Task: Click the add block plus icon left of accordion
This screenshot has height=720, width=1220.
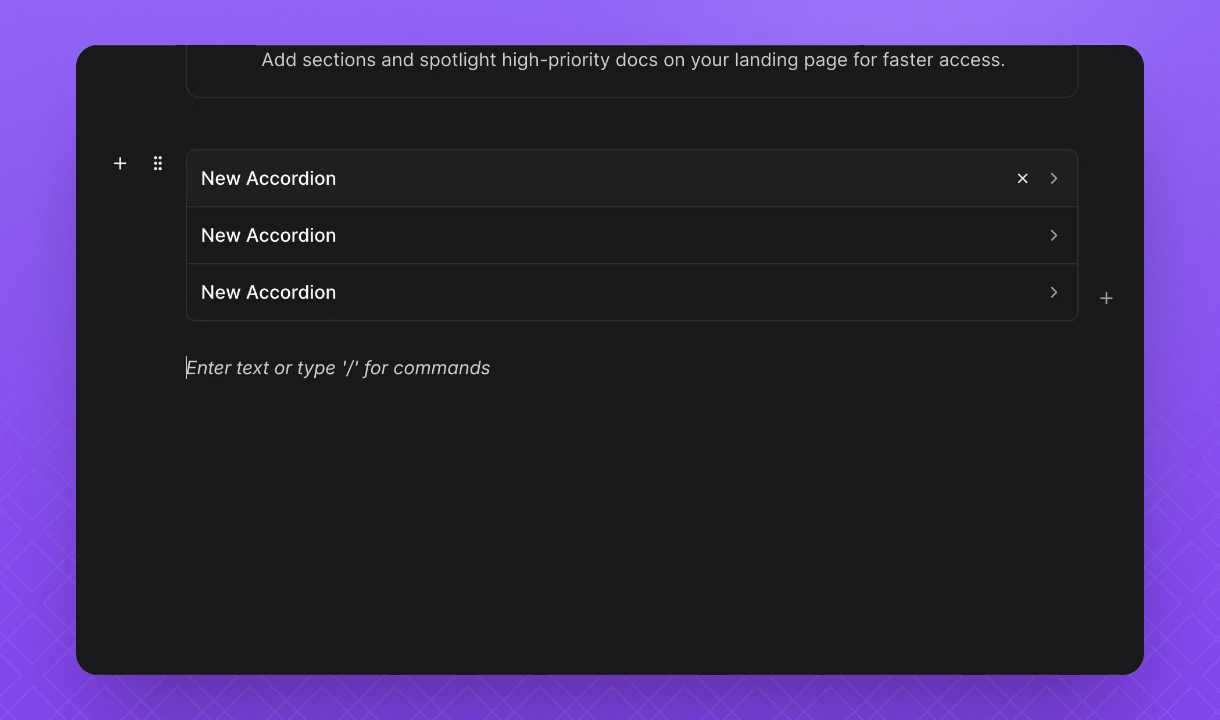Action: (x=120, y=163)
